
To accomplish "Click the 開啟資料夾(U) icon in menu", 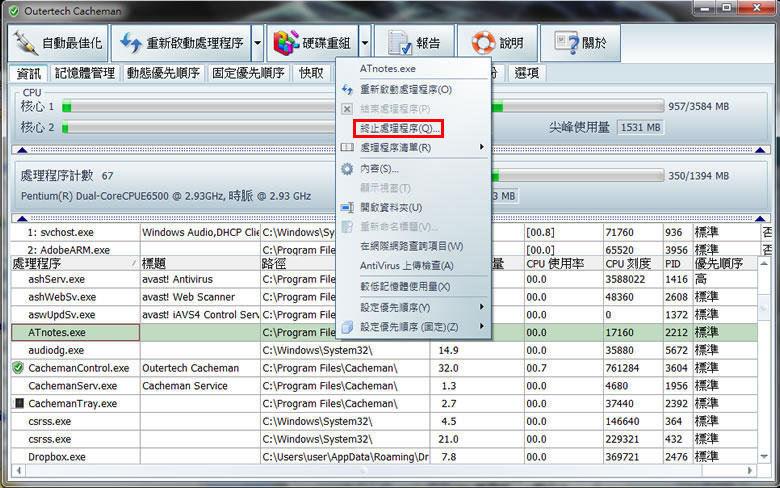I will pos(347,207).
